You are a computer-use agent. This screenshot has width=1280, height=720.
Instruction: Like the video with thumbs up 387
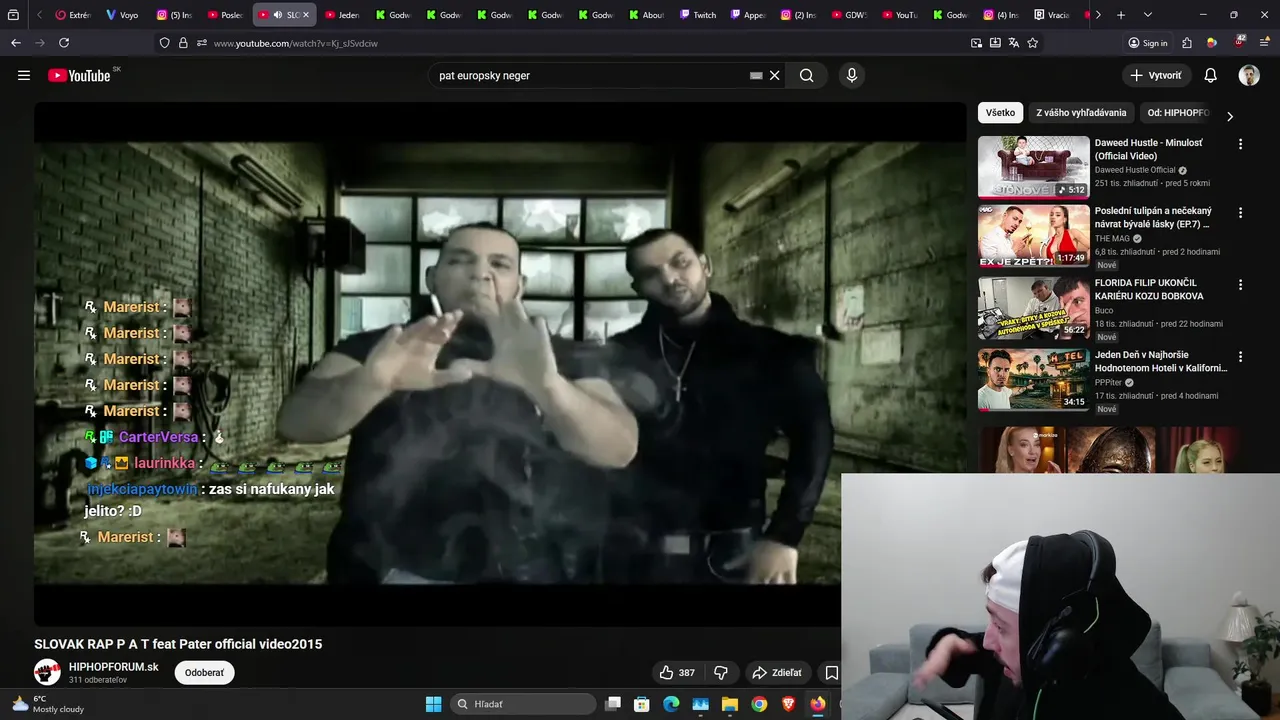click(x=677, y=673)
